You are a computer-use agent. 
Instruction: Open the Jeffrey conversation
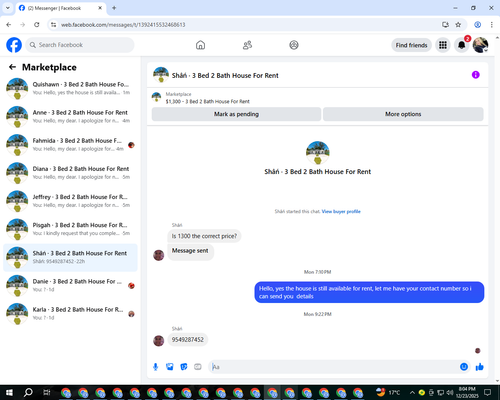[70, 201]
